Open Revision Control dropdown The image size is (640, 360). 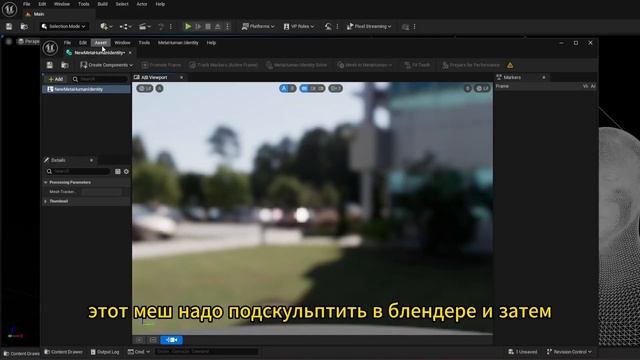coord(569,352)
